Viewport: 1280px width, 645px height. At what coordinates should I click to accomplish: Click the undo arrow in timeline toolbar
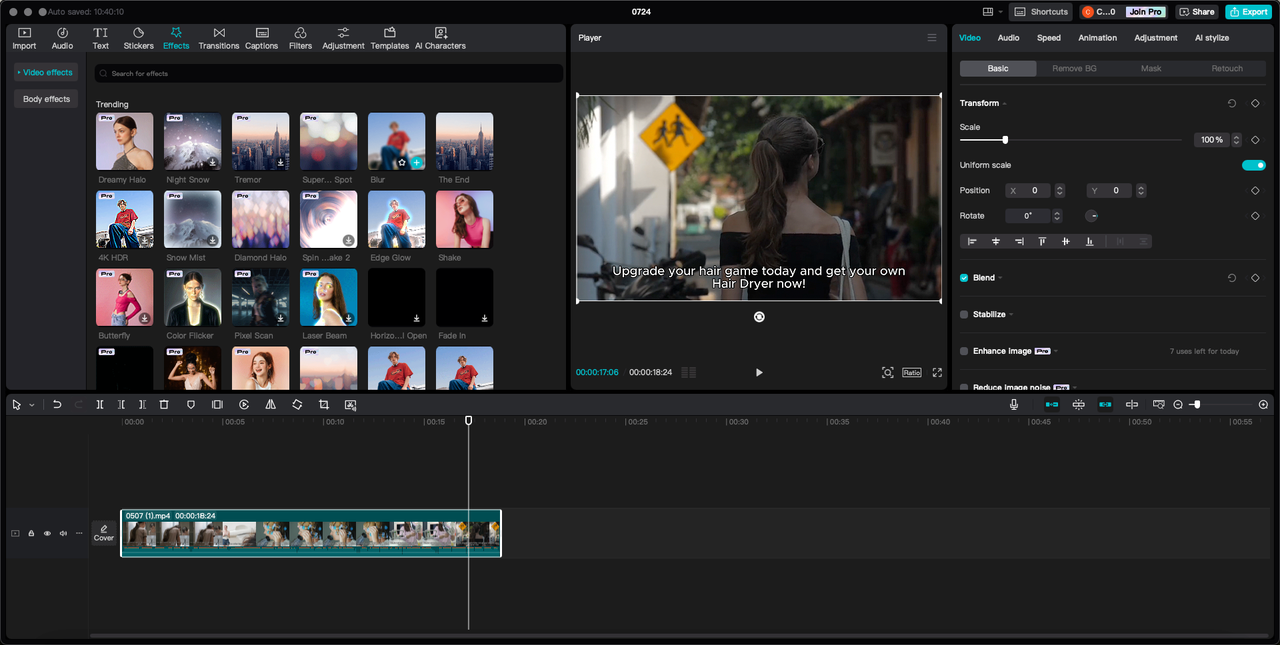(x=57, y=404)
